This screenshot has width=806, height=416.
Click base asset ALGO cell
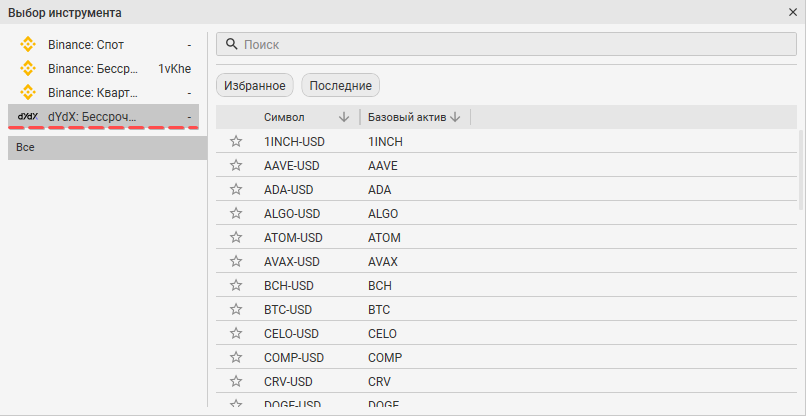coord(383,213)
